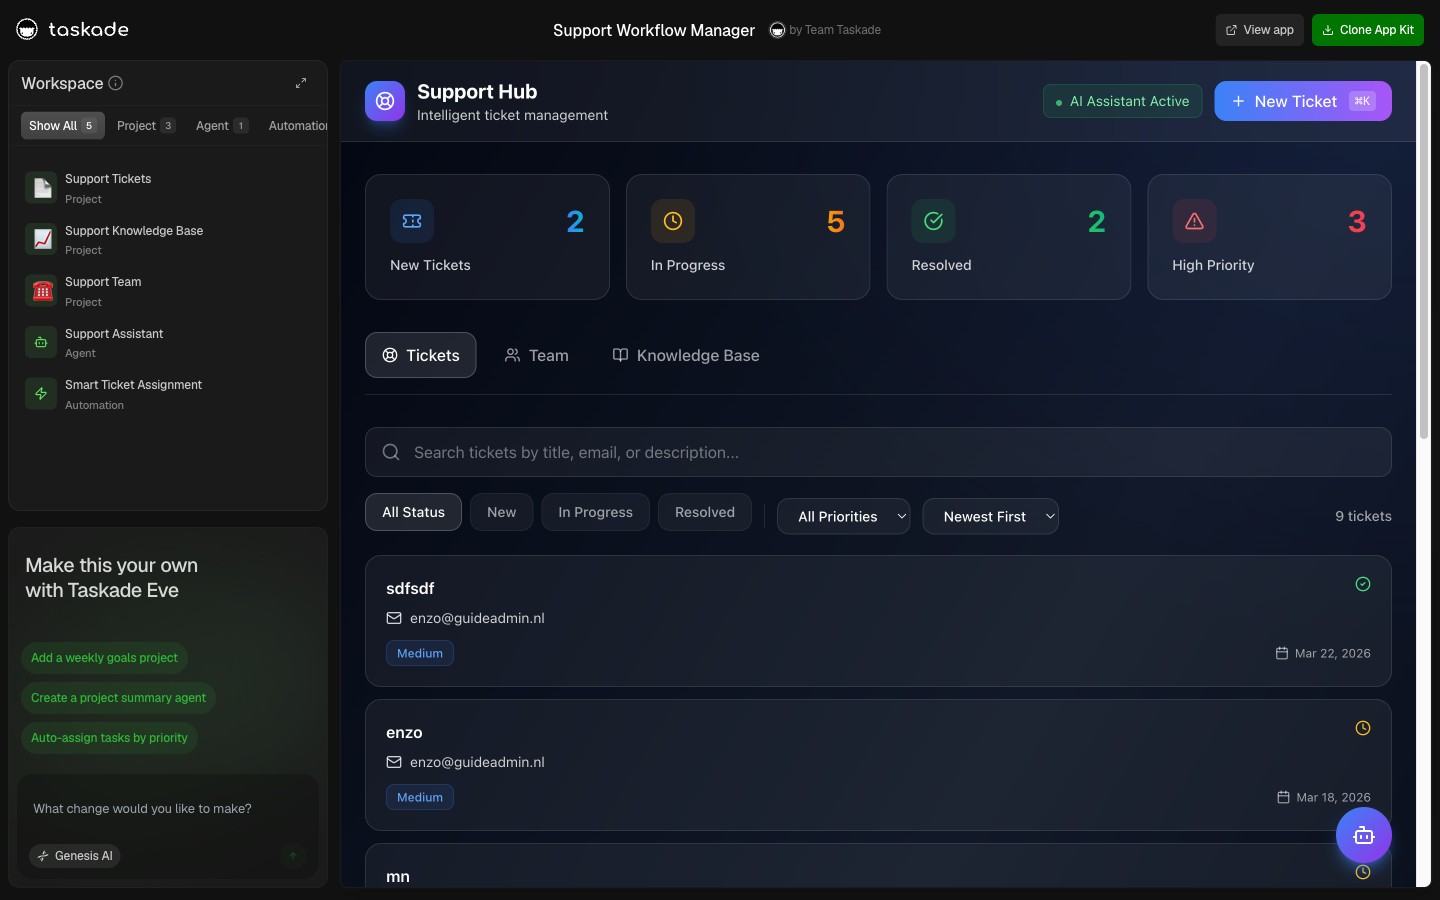Open the Support Assistant robot icon
The image size is (1440, 900).
click(41, 342)
